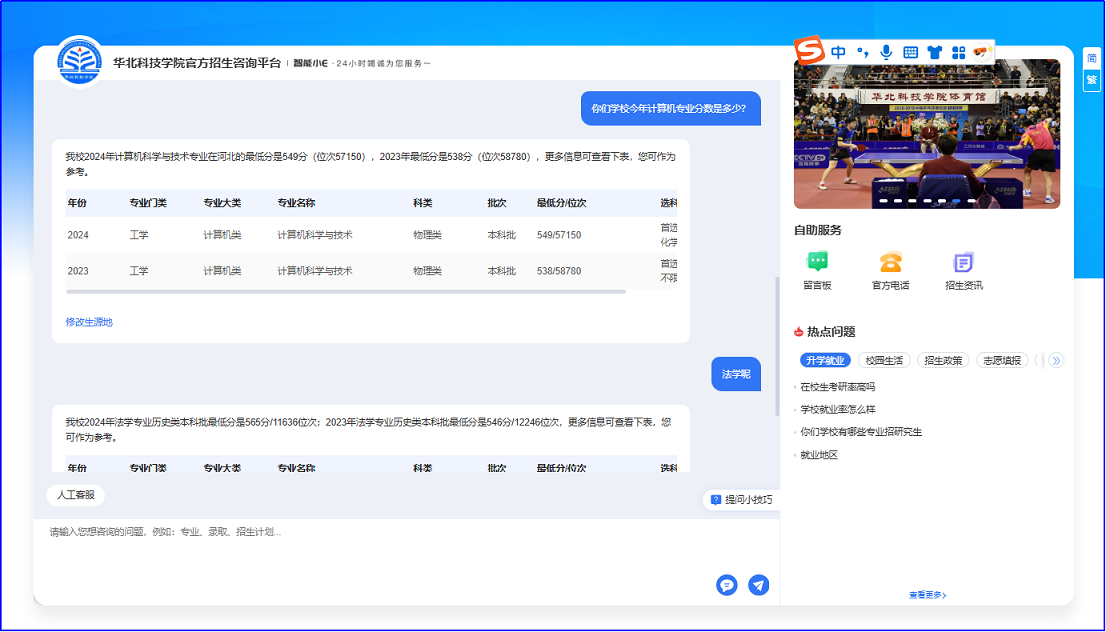Image resolution: width=1106 pixels, height=632 pixels.
Task: Click the 人工客服 button
Action: click(x=75, y=494)
